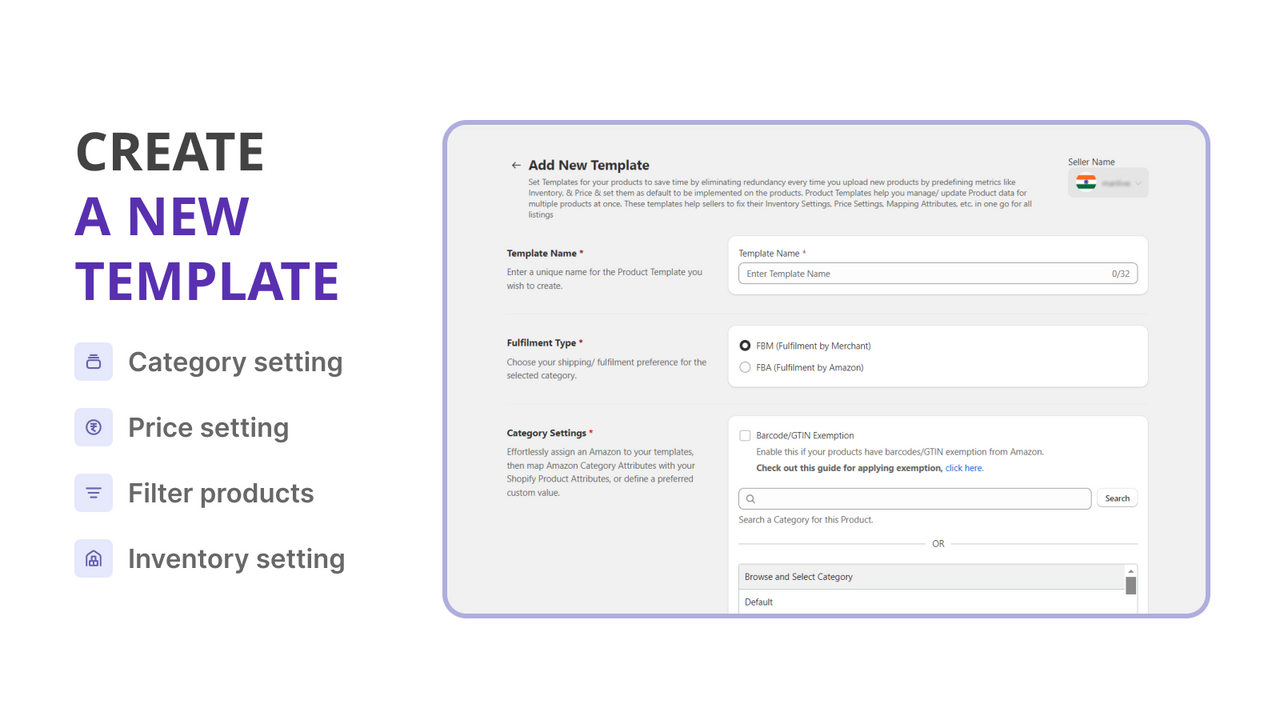
Task: Click the 'Add New Template' heading text
Action: 589,165
